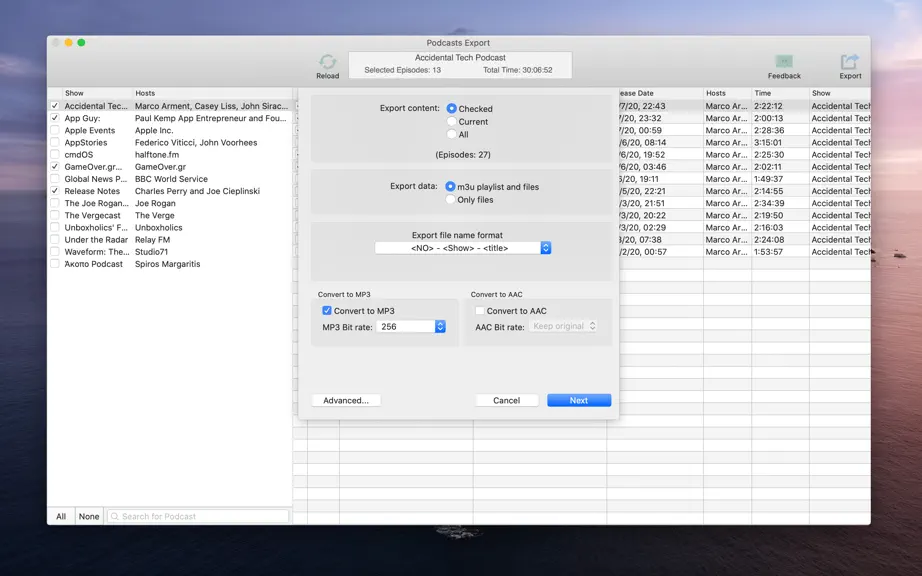Uncheck the Release Notes podcast checkbox
Image resolution: width=922 pixels, height=576 pixels.
point(55,191)
